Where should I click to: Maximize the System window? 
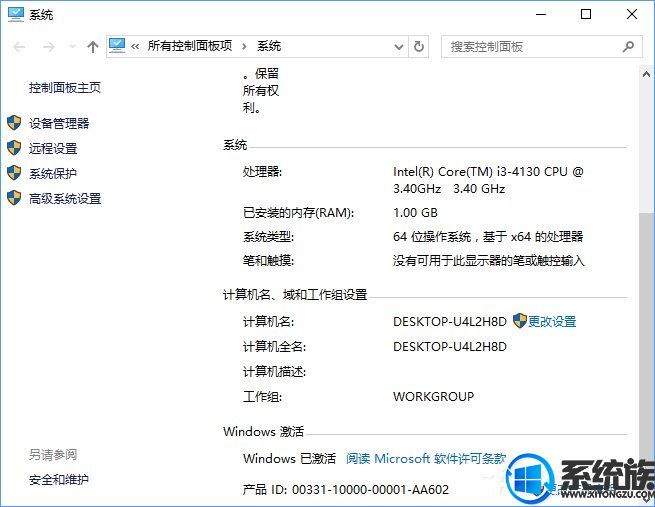(x=586, y=14)
